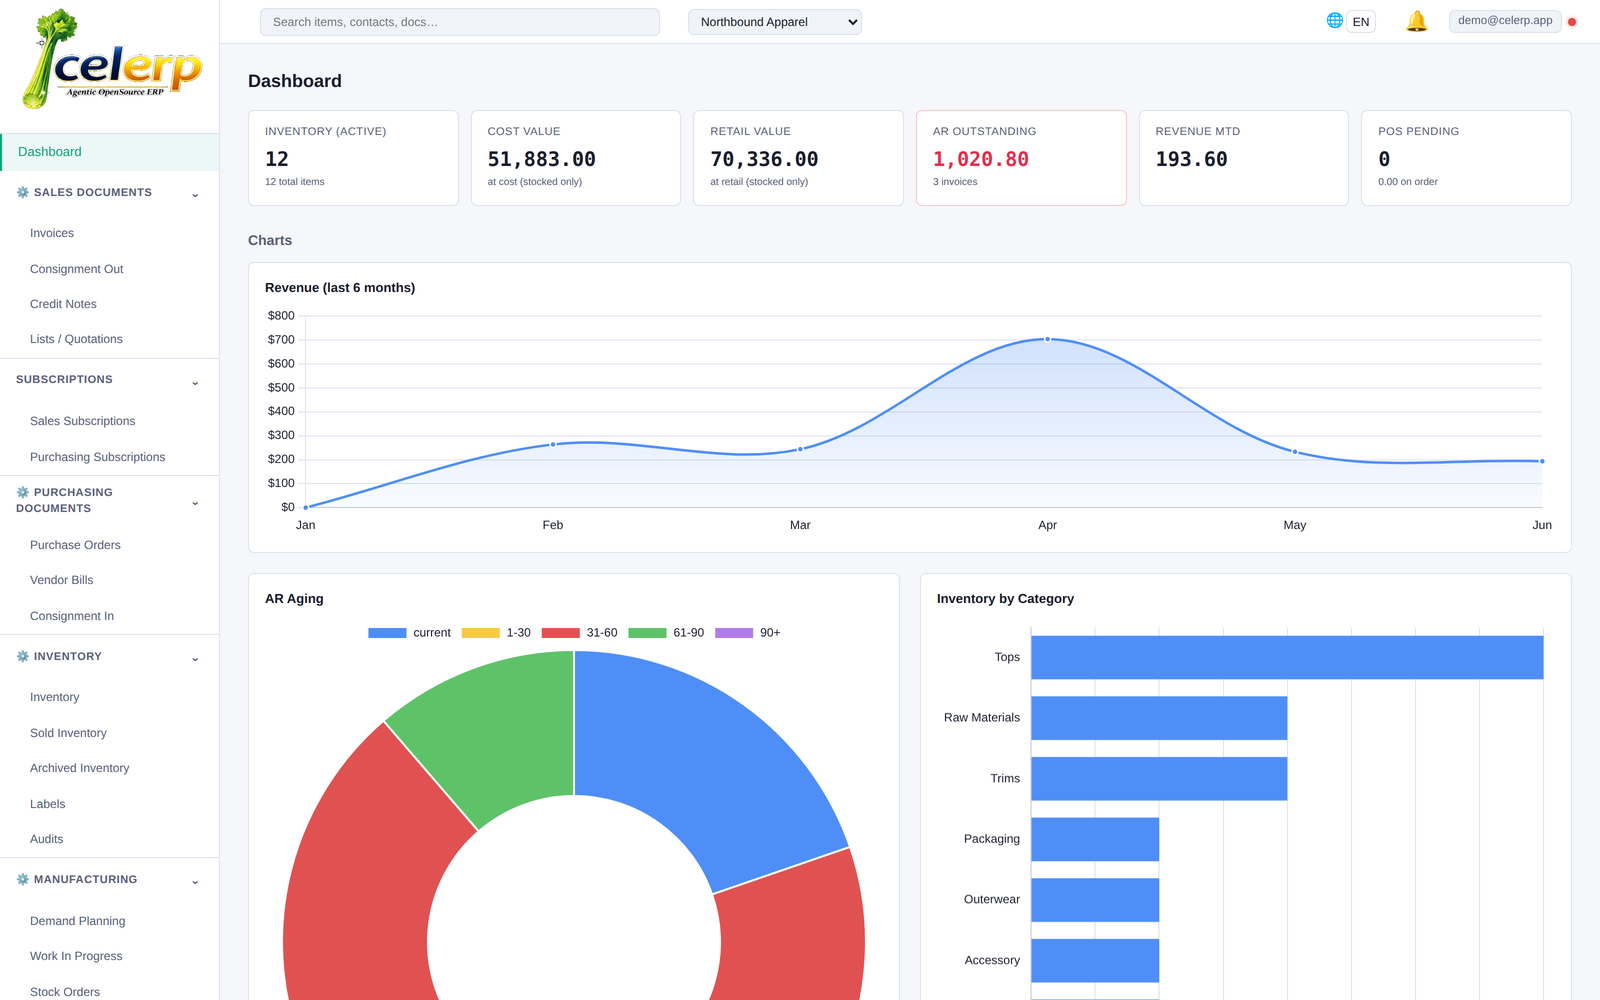1600x1000 pixels.
Task: Collapse the Purchasing Documents chevron
Action: pos(195,502)
